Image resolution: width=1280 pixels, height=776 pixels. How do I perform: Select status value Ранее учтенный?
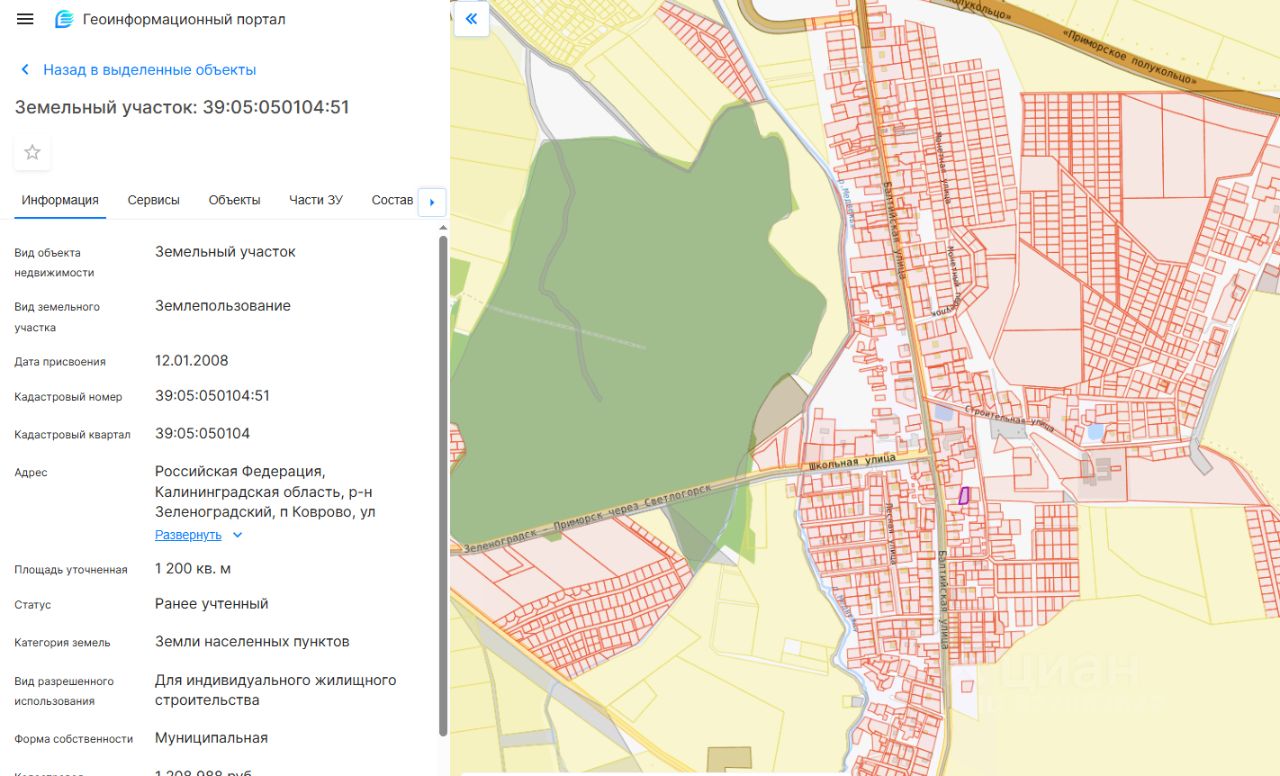point(212,604)
